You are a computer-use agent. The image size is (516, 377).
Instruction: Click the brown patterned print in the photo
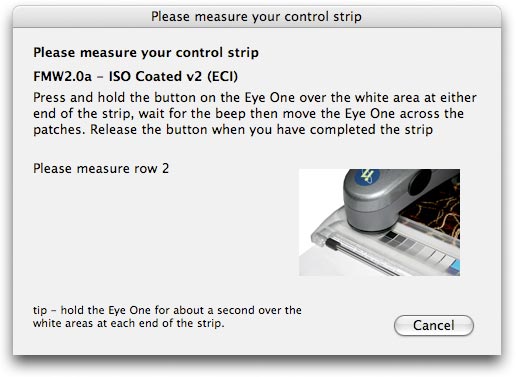433,209
